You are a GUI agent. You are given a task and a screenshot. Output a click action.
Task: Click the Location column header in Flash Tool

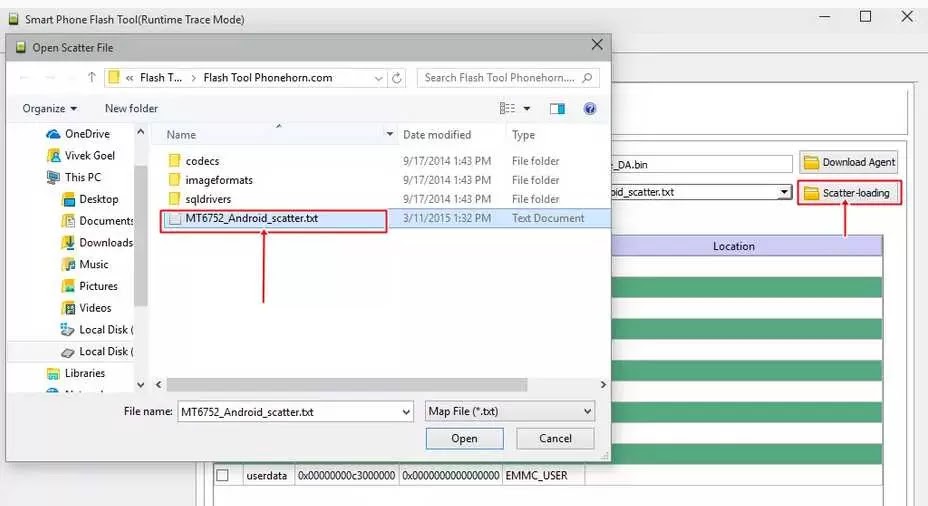coord(734,246)
